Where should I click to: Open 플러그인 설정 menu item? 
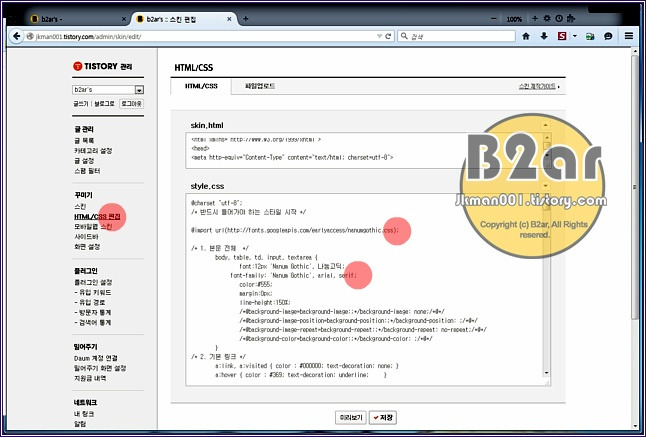click(x=93, y=282)
